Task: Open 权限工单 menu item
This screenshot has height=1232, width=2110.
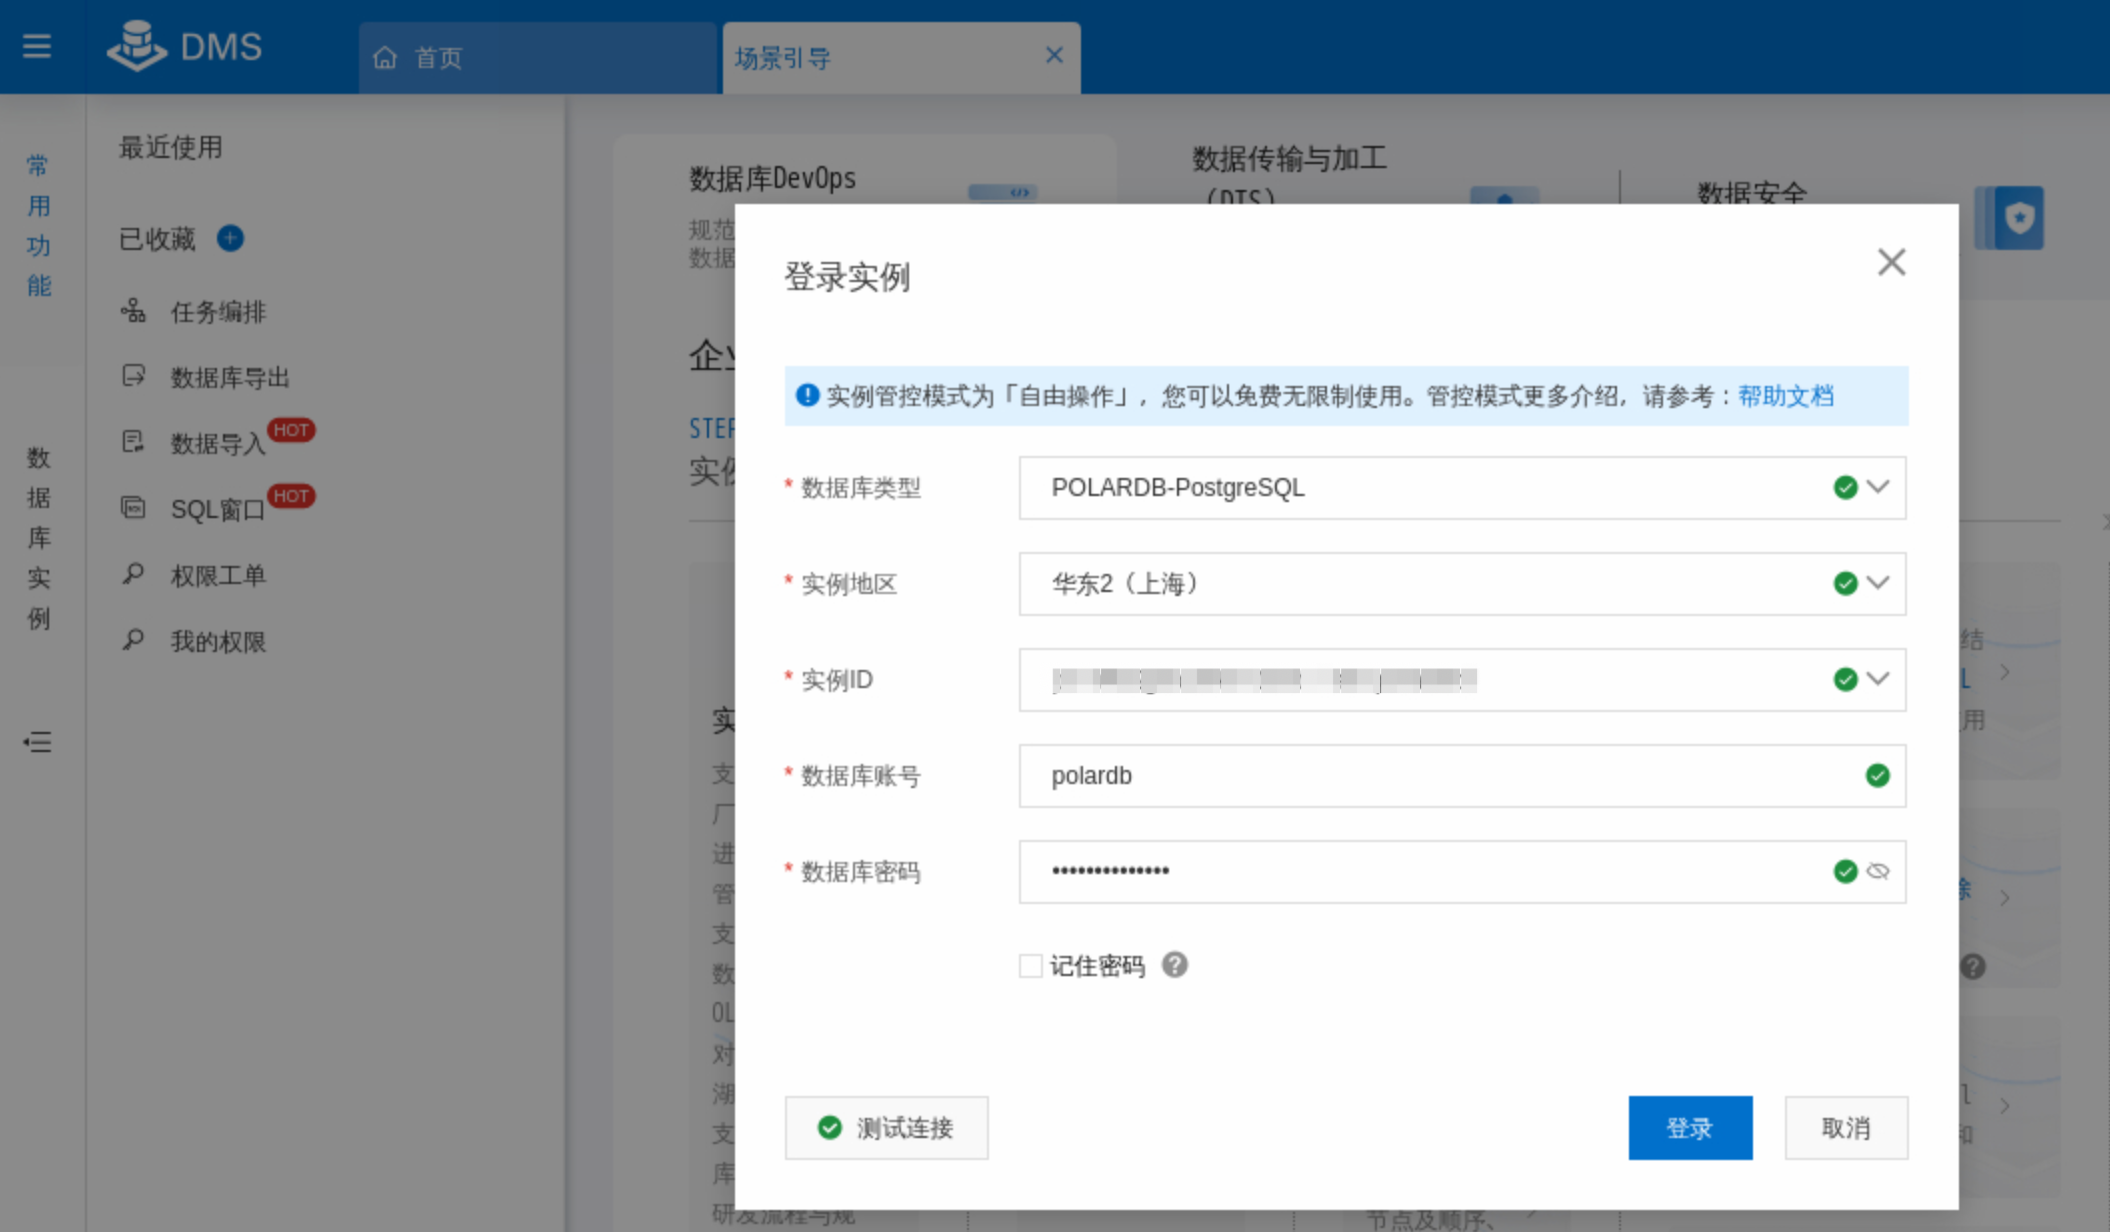Action: pos(218,576)
